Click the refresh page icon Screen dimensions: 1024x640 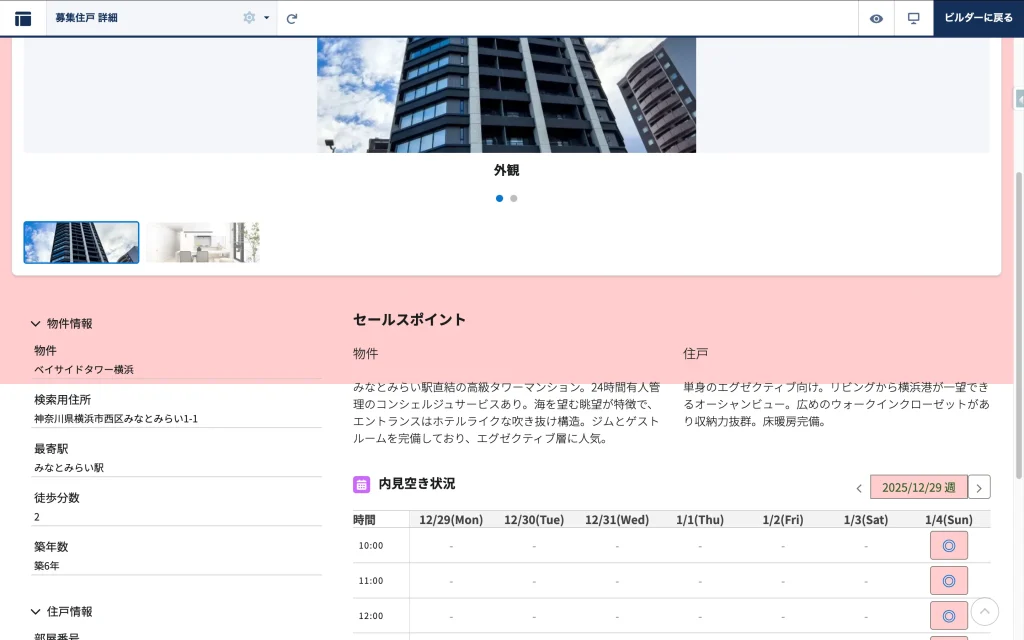(x=292, y=18)
